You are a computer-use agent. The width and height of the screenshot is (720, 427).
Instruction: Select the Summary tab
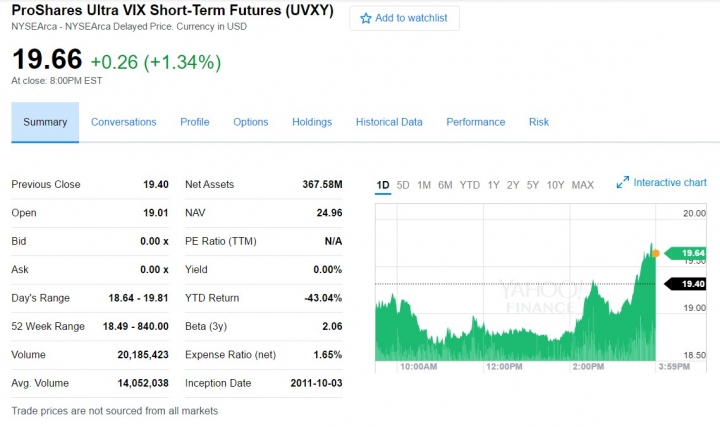(x=45, y=122)
